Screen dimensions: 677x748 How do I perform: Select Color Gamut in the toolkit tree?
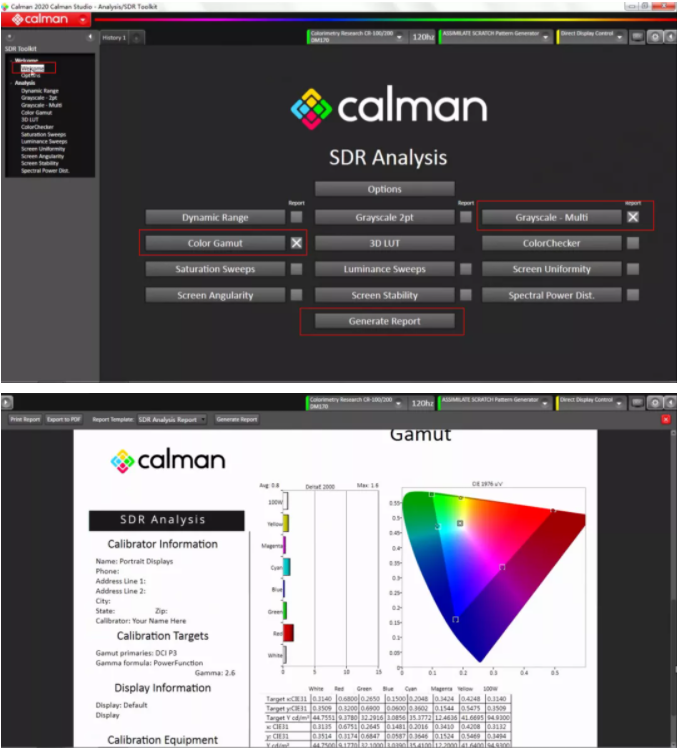(x=36, y=113)
